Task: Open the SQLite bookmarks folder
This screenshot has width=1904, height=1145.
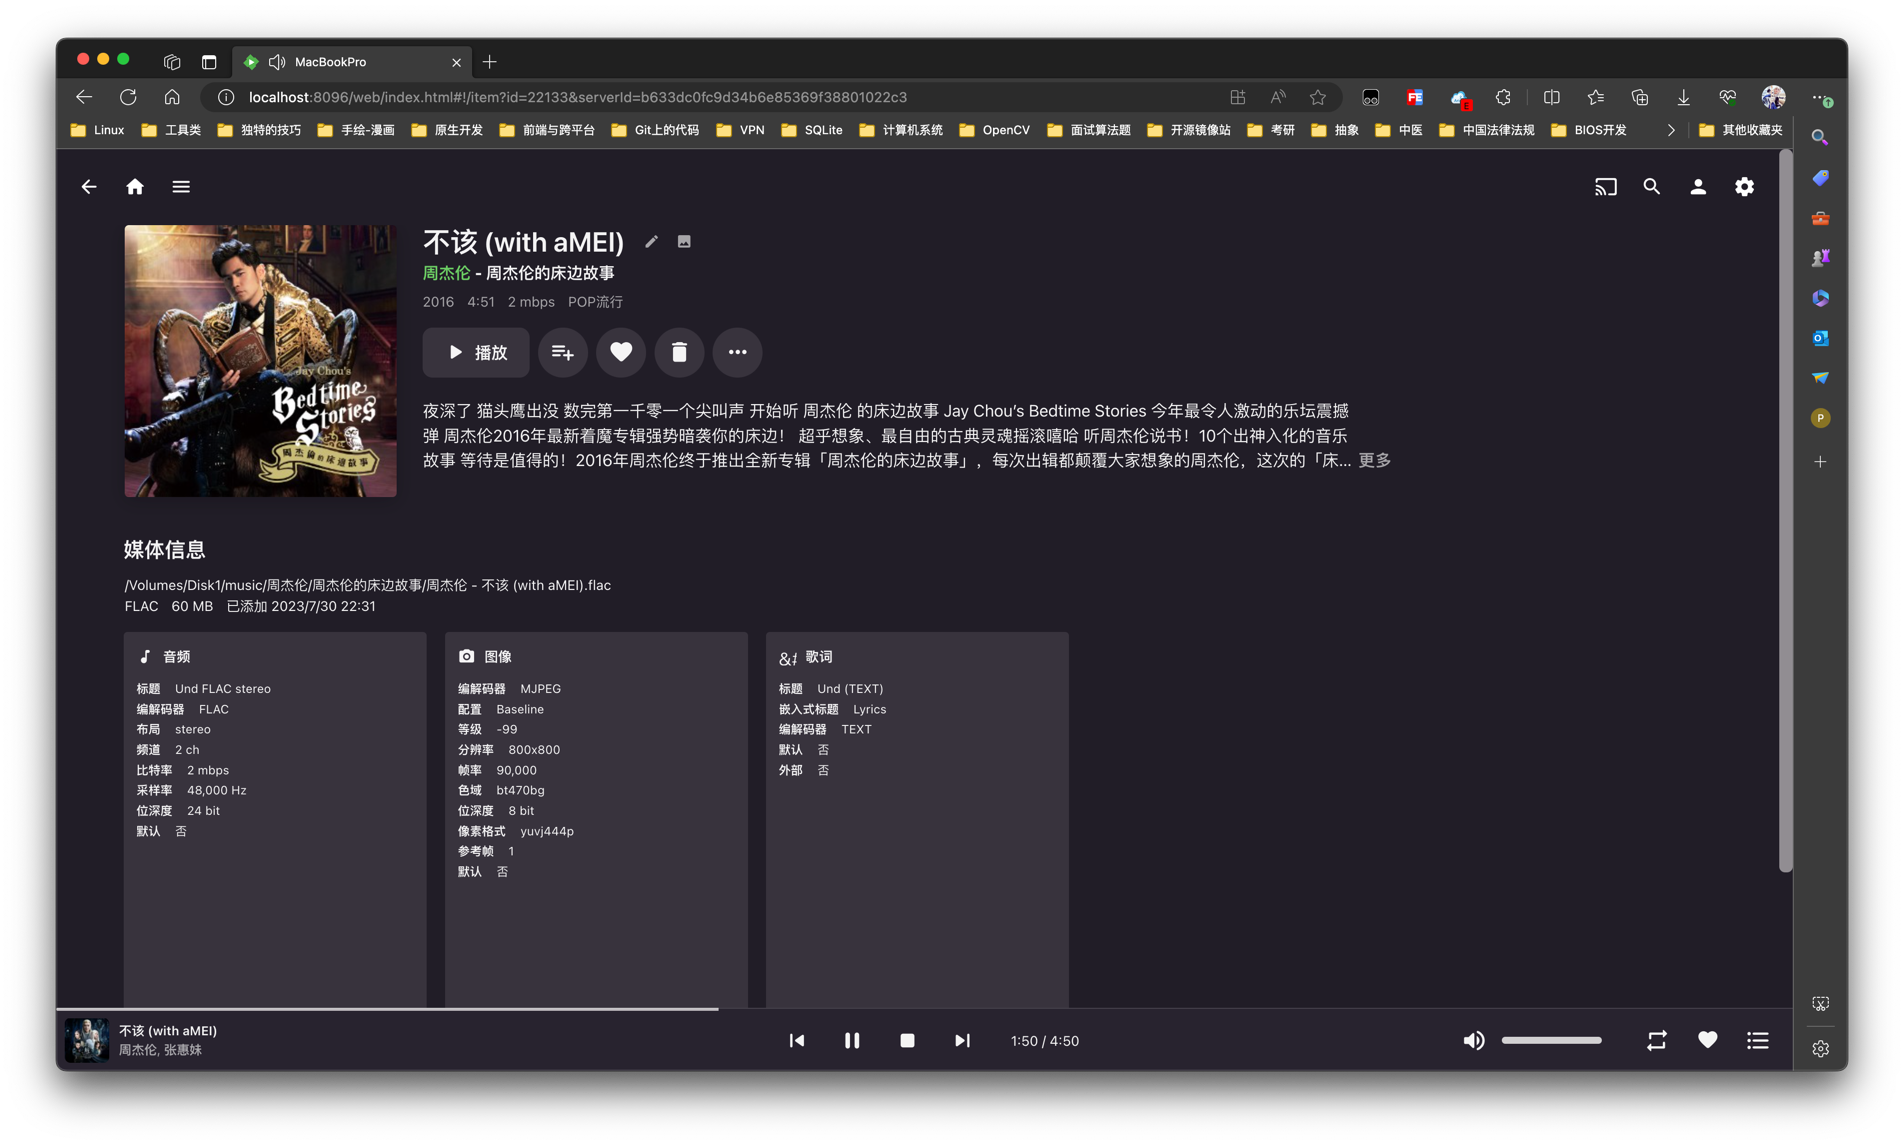Action: pyautogui.click(x=812, y=130)
